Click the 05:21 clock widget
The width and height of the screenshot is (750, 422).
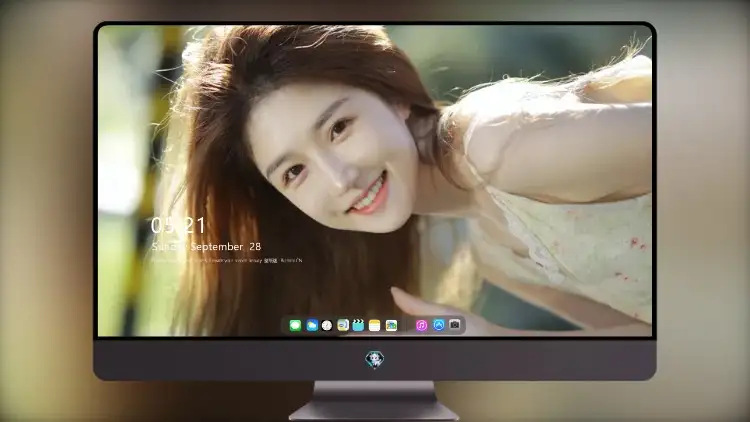178,225
